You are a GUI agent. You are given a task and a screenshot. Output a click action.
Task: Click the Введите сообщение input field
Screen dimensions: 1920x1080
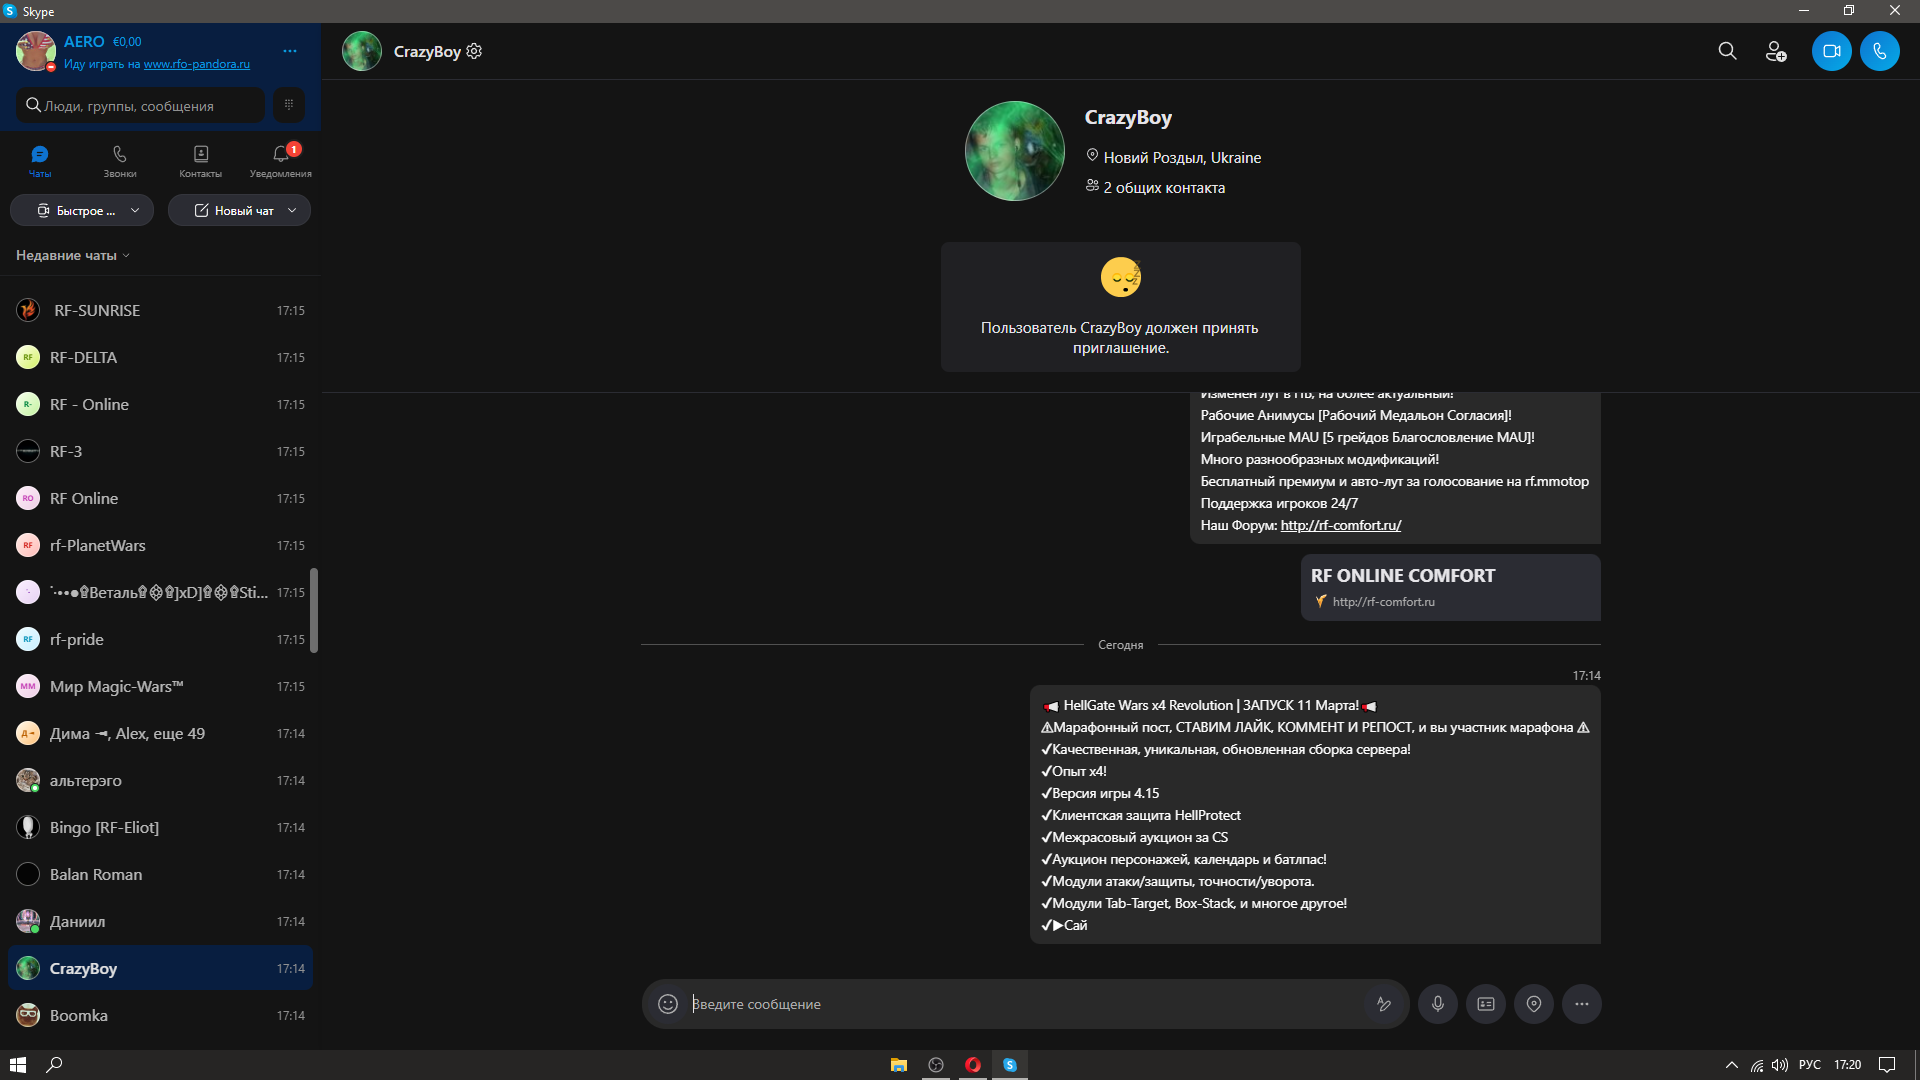coord(1025,1004)
